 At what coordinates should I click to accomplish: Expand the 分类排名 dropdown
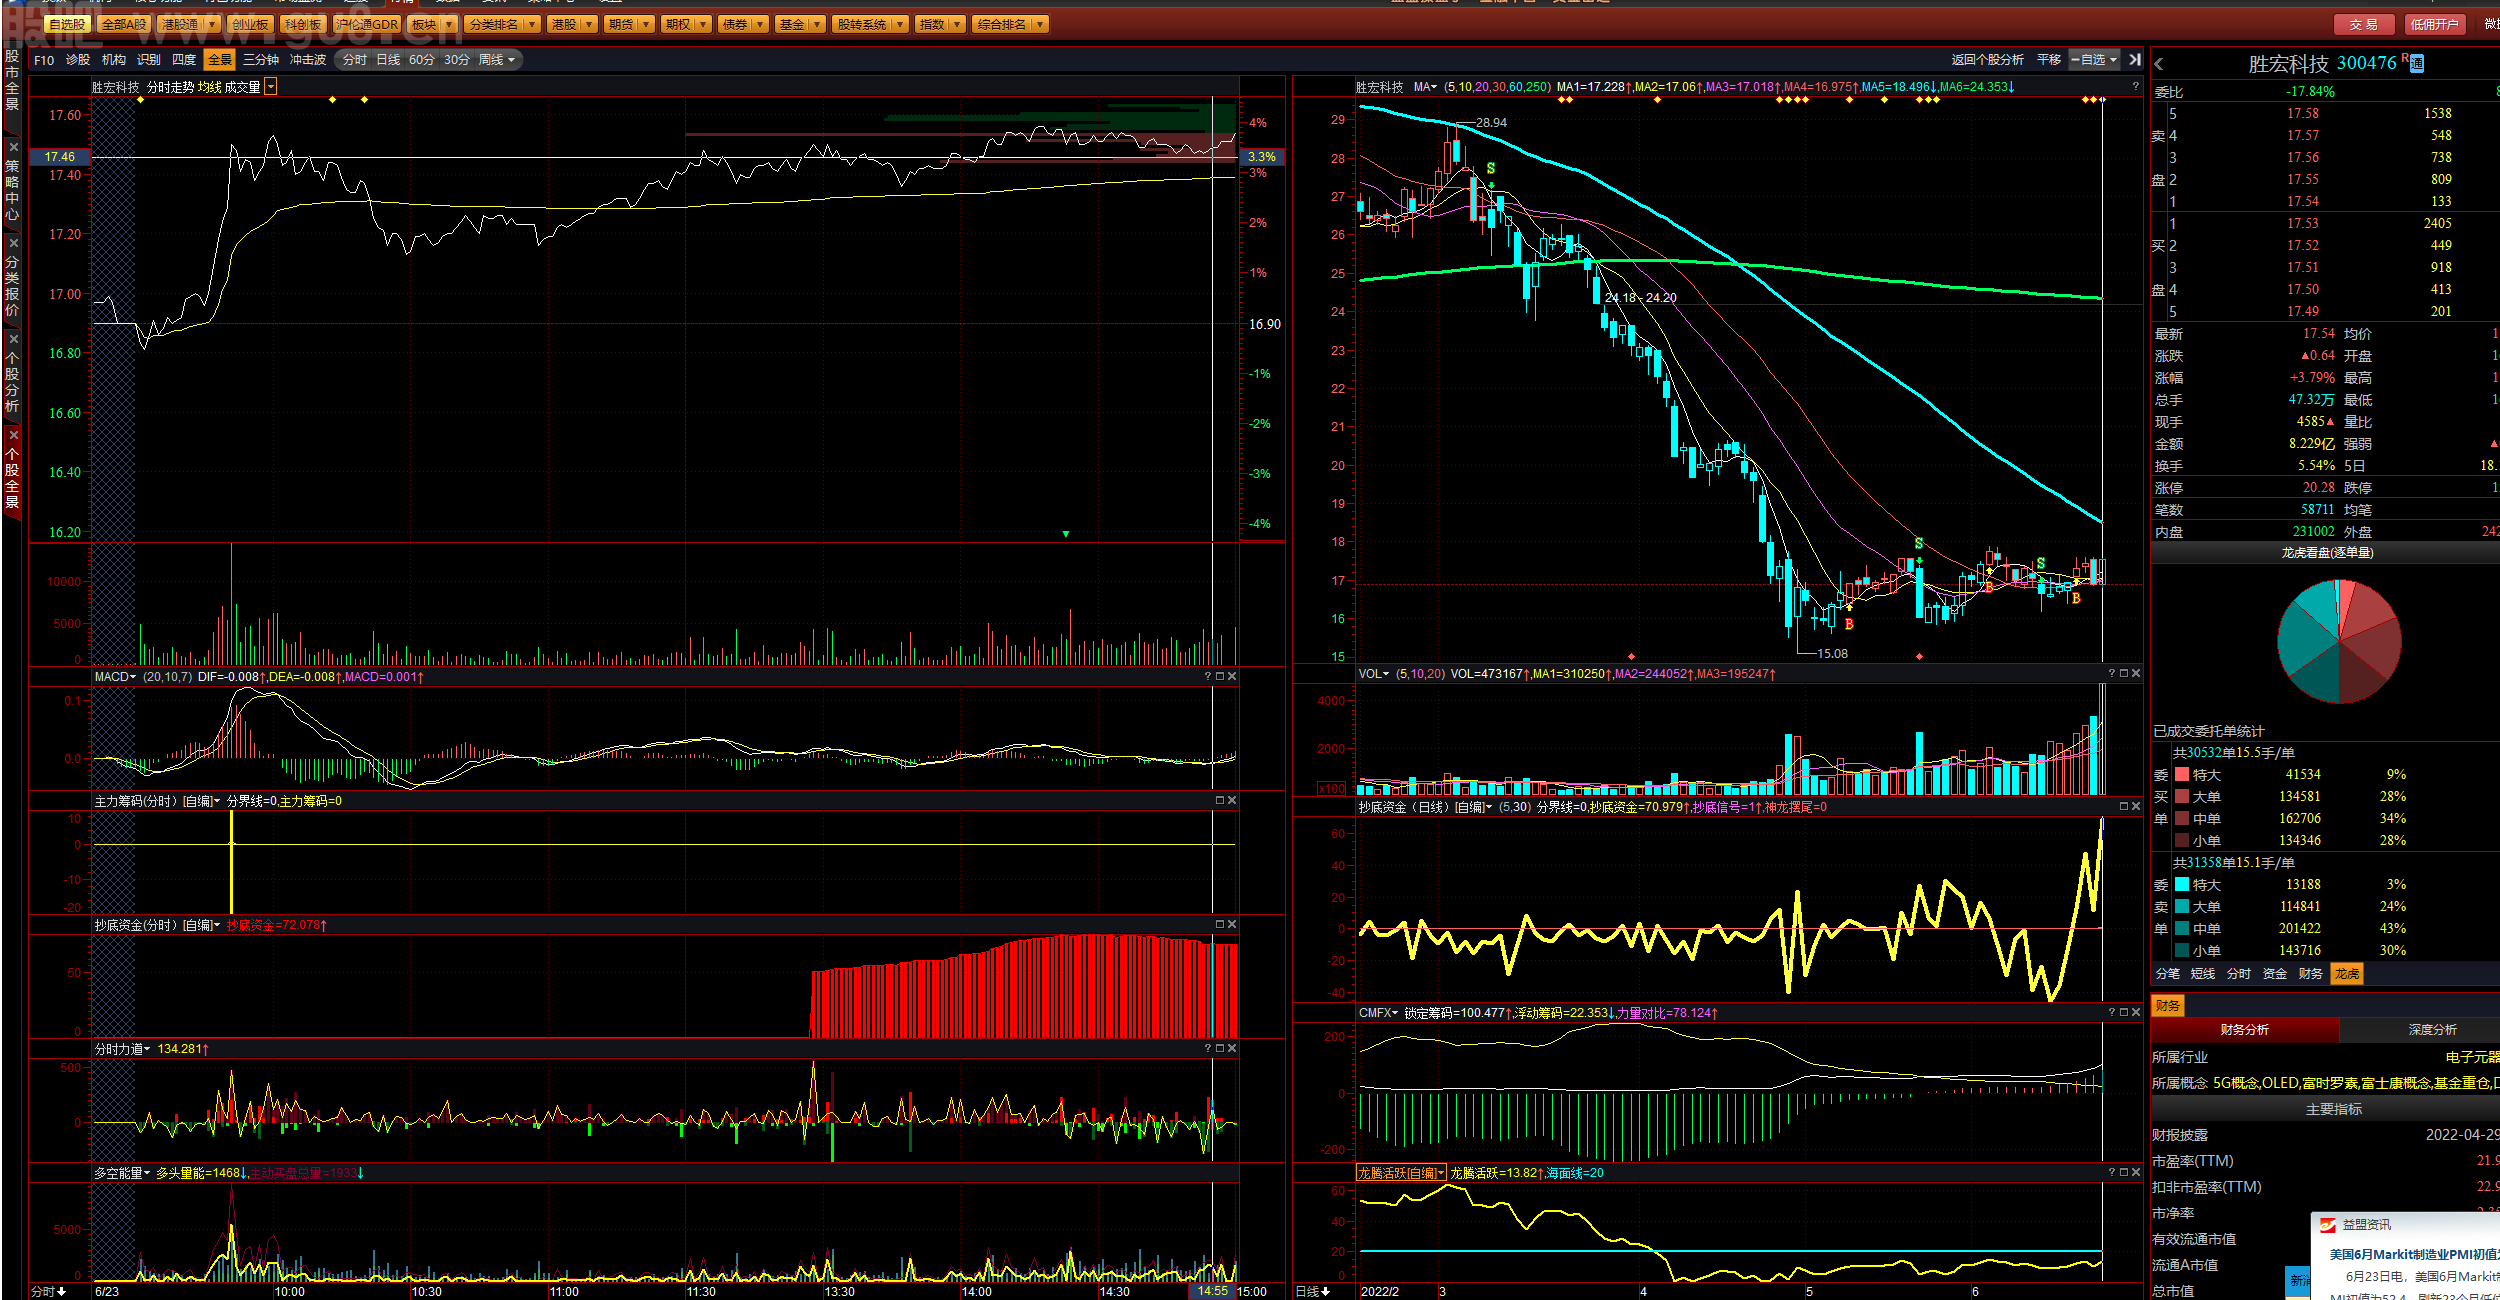pos(532,24)
